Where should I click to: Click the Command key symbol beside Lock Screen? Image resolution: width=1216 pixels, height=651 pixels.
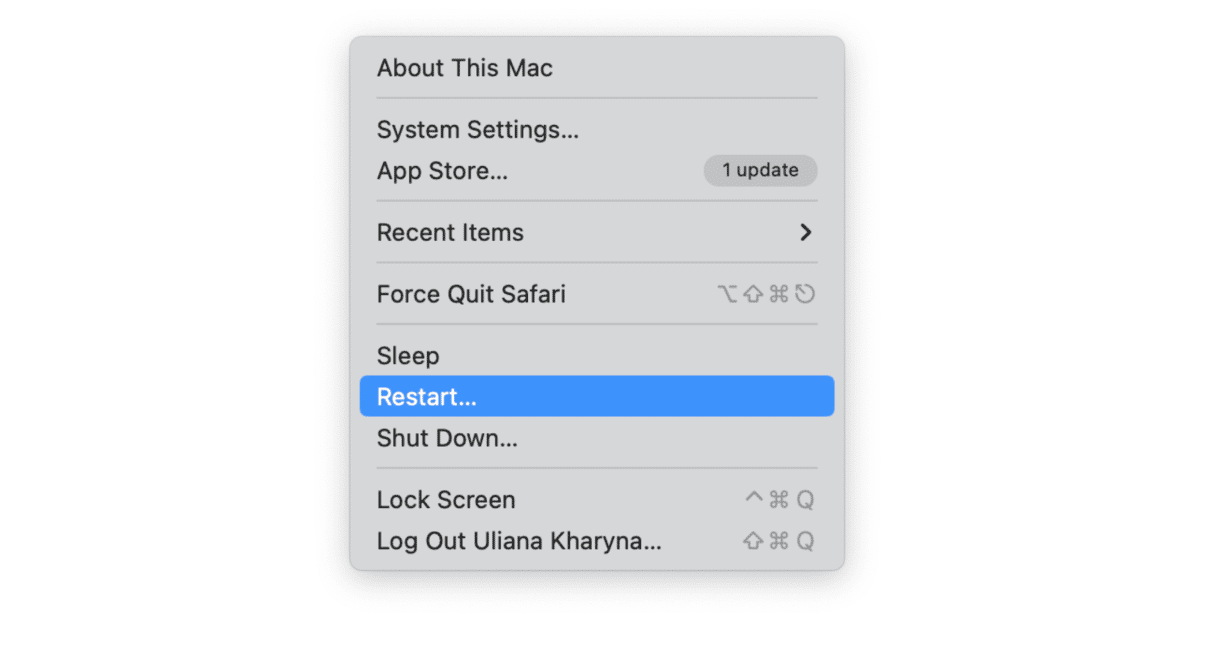pyautogui.click(x=780, y=500)
